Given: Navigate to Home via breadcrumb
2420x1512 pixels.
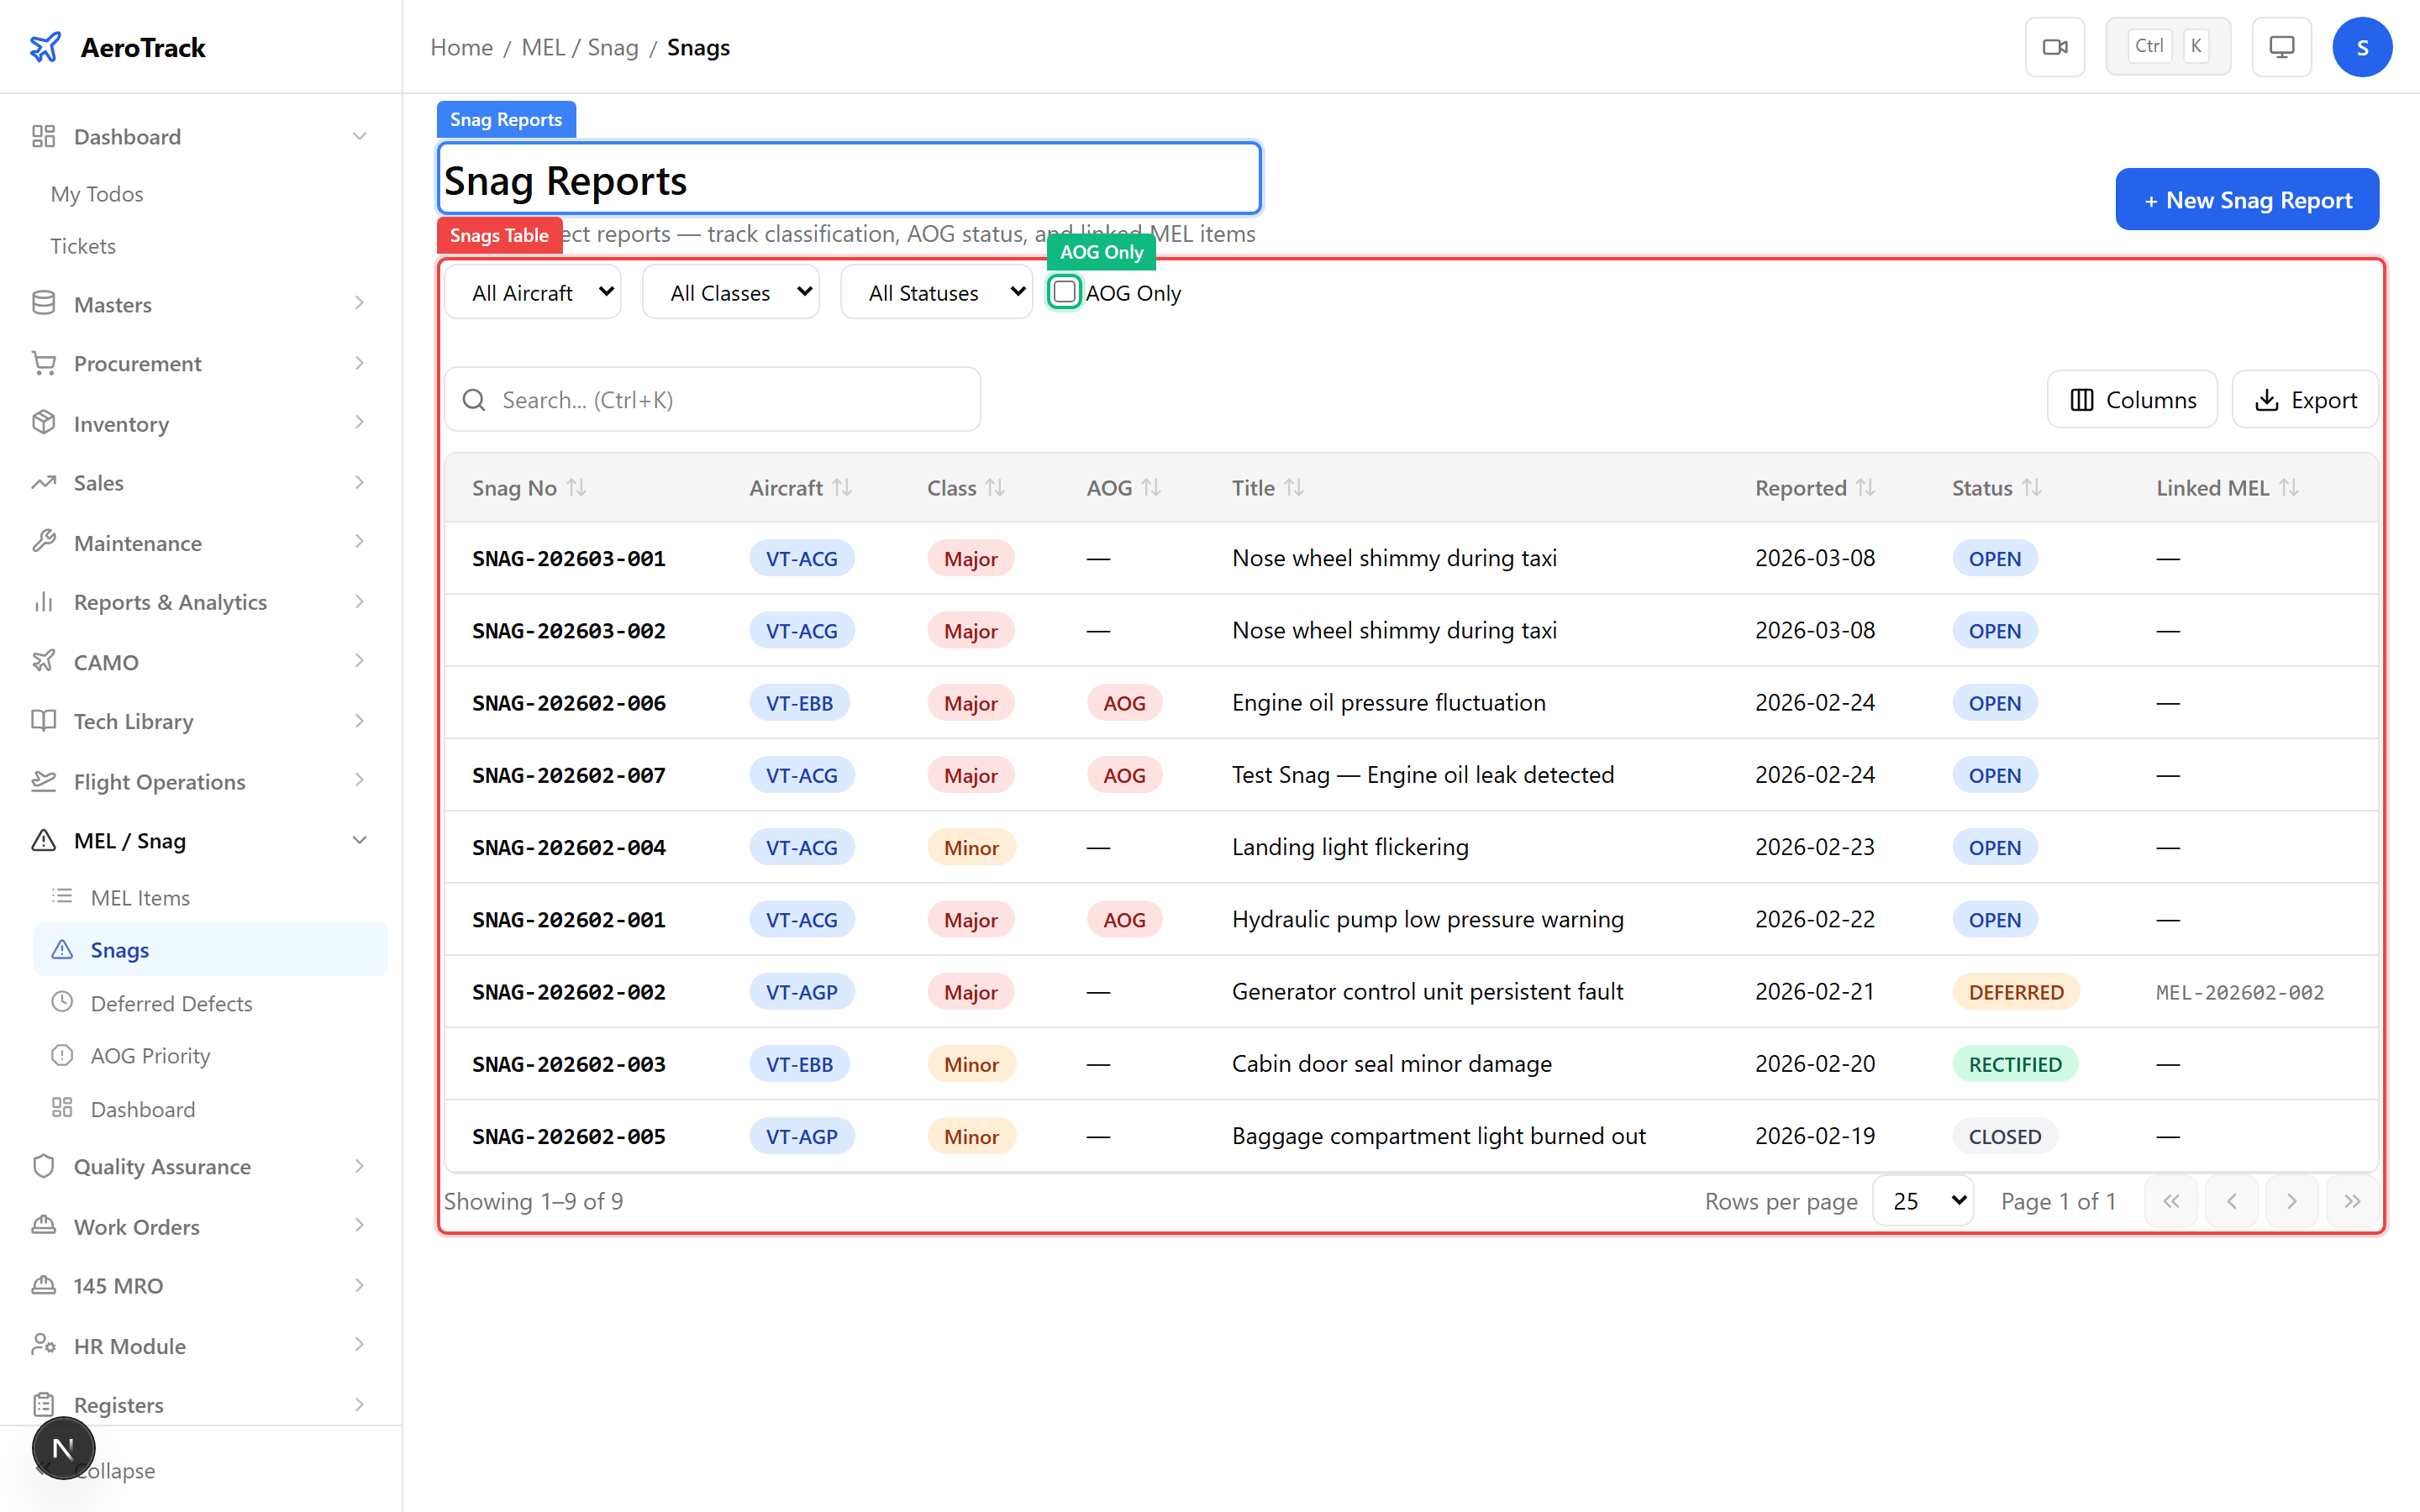Looking at the screenshot, I should (x=460, y=47).
